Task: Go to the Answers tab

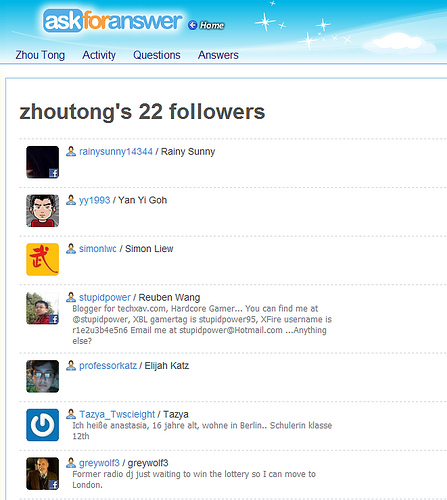Action: [218, 55]
